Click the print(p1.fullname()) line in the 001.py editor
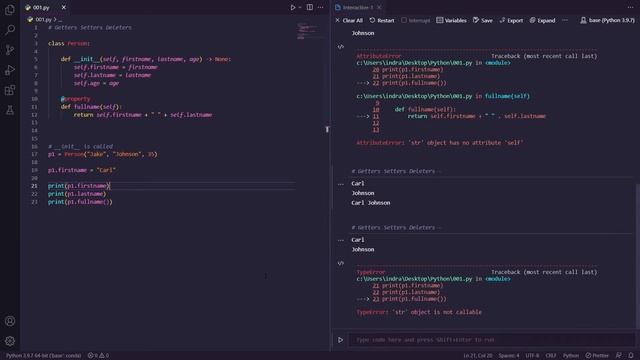This screenshot has width=640, height=360. [x=80, y=202]
